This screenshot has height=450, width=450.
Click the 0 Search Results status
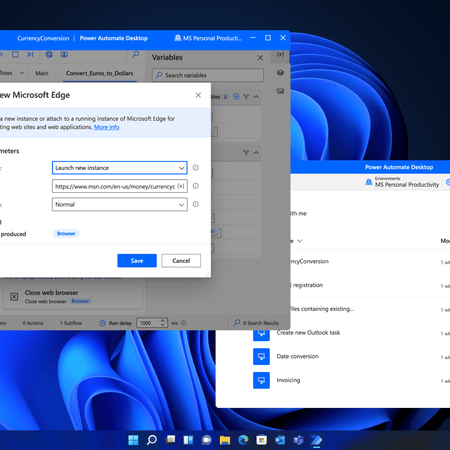256,323
